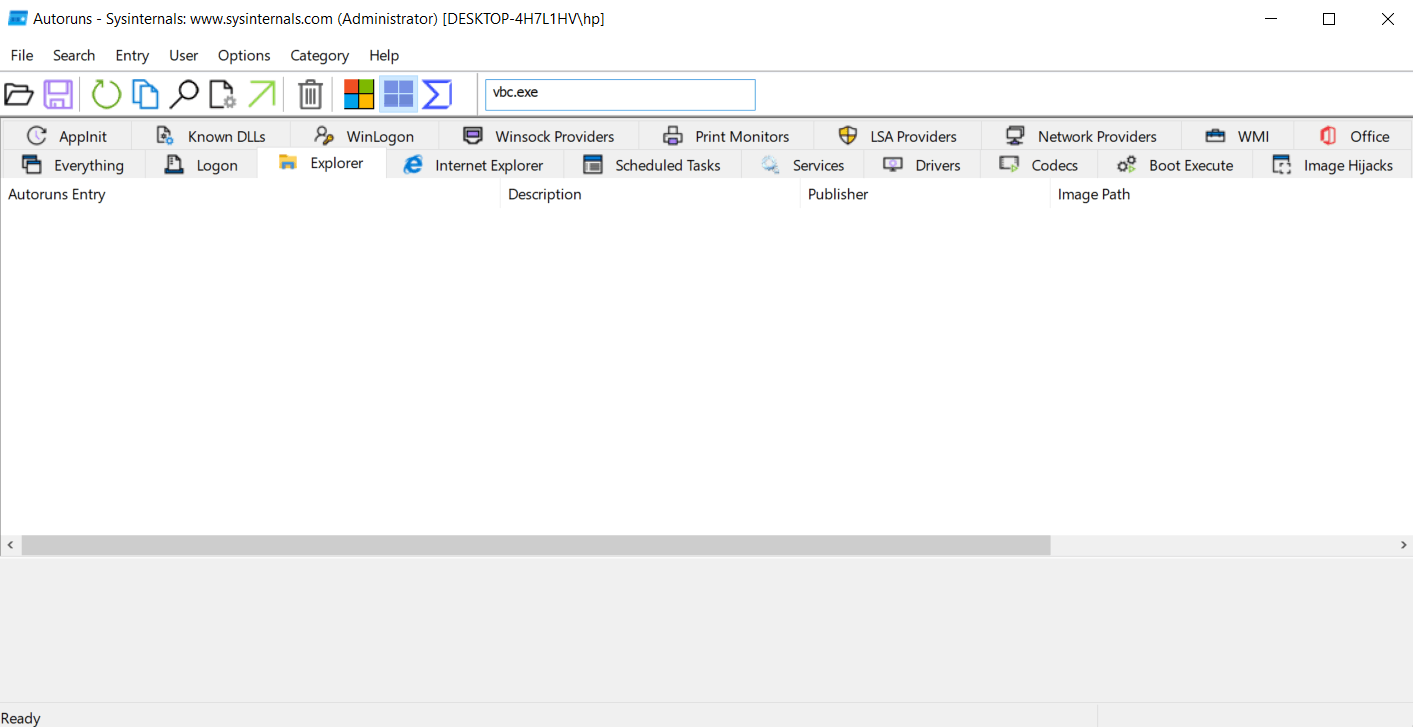Click the Autoruns title bar app icon
Viewport: 1413px width, 727px height.
click(17, 18)
